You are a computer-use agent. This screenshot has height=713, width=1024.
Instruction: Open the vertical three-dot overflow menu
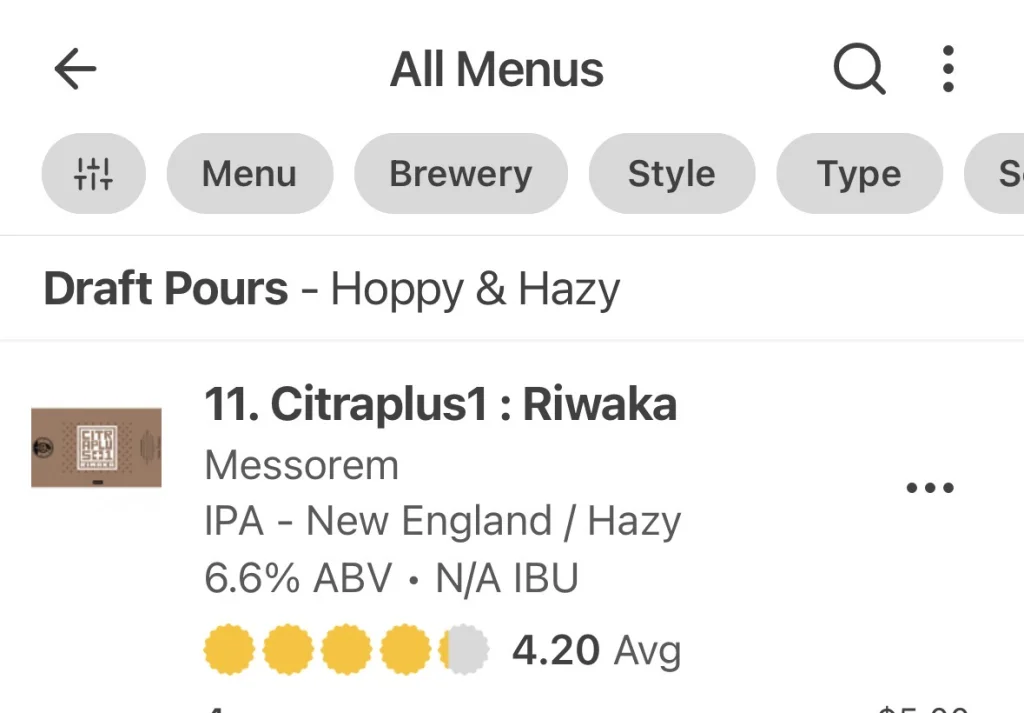point(948,69)
